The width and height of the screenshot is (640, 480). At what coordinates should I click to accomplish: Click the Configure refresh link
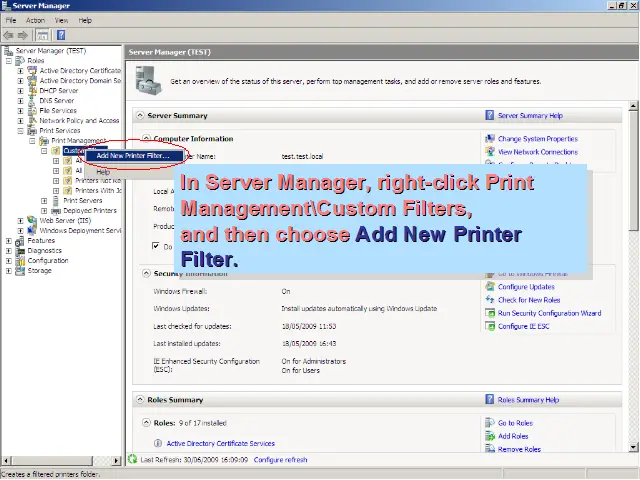pyautogui.click(x=280, y=460)
